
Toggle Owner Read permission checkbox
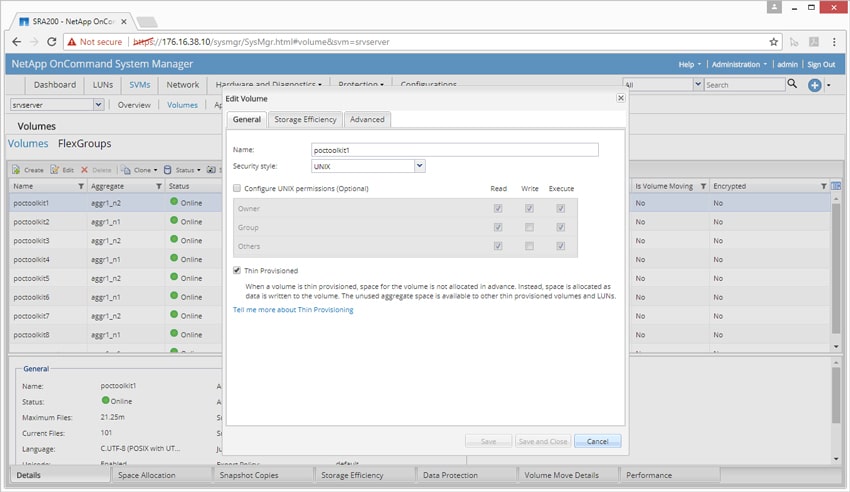click(498, 208)
